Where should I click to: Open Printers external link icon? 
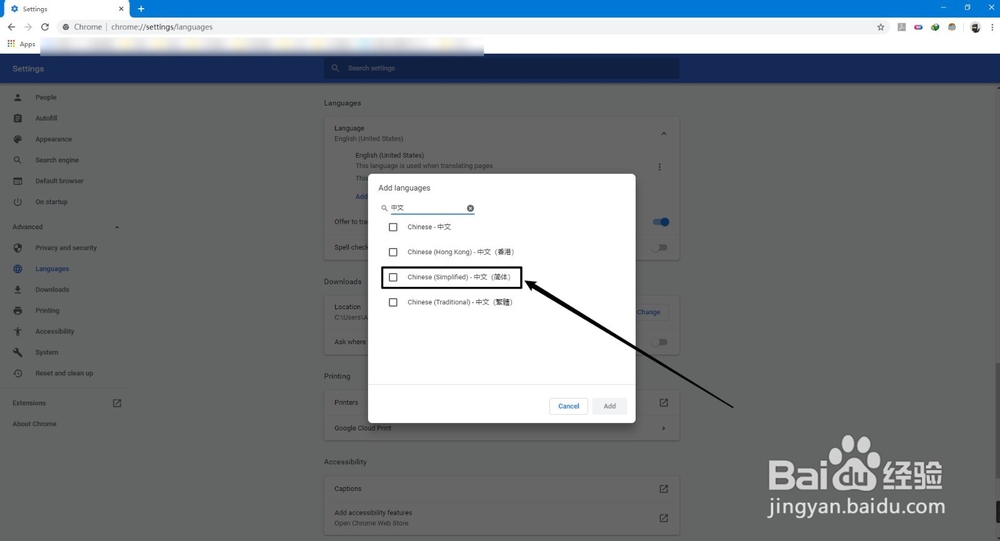coord(663,403)
